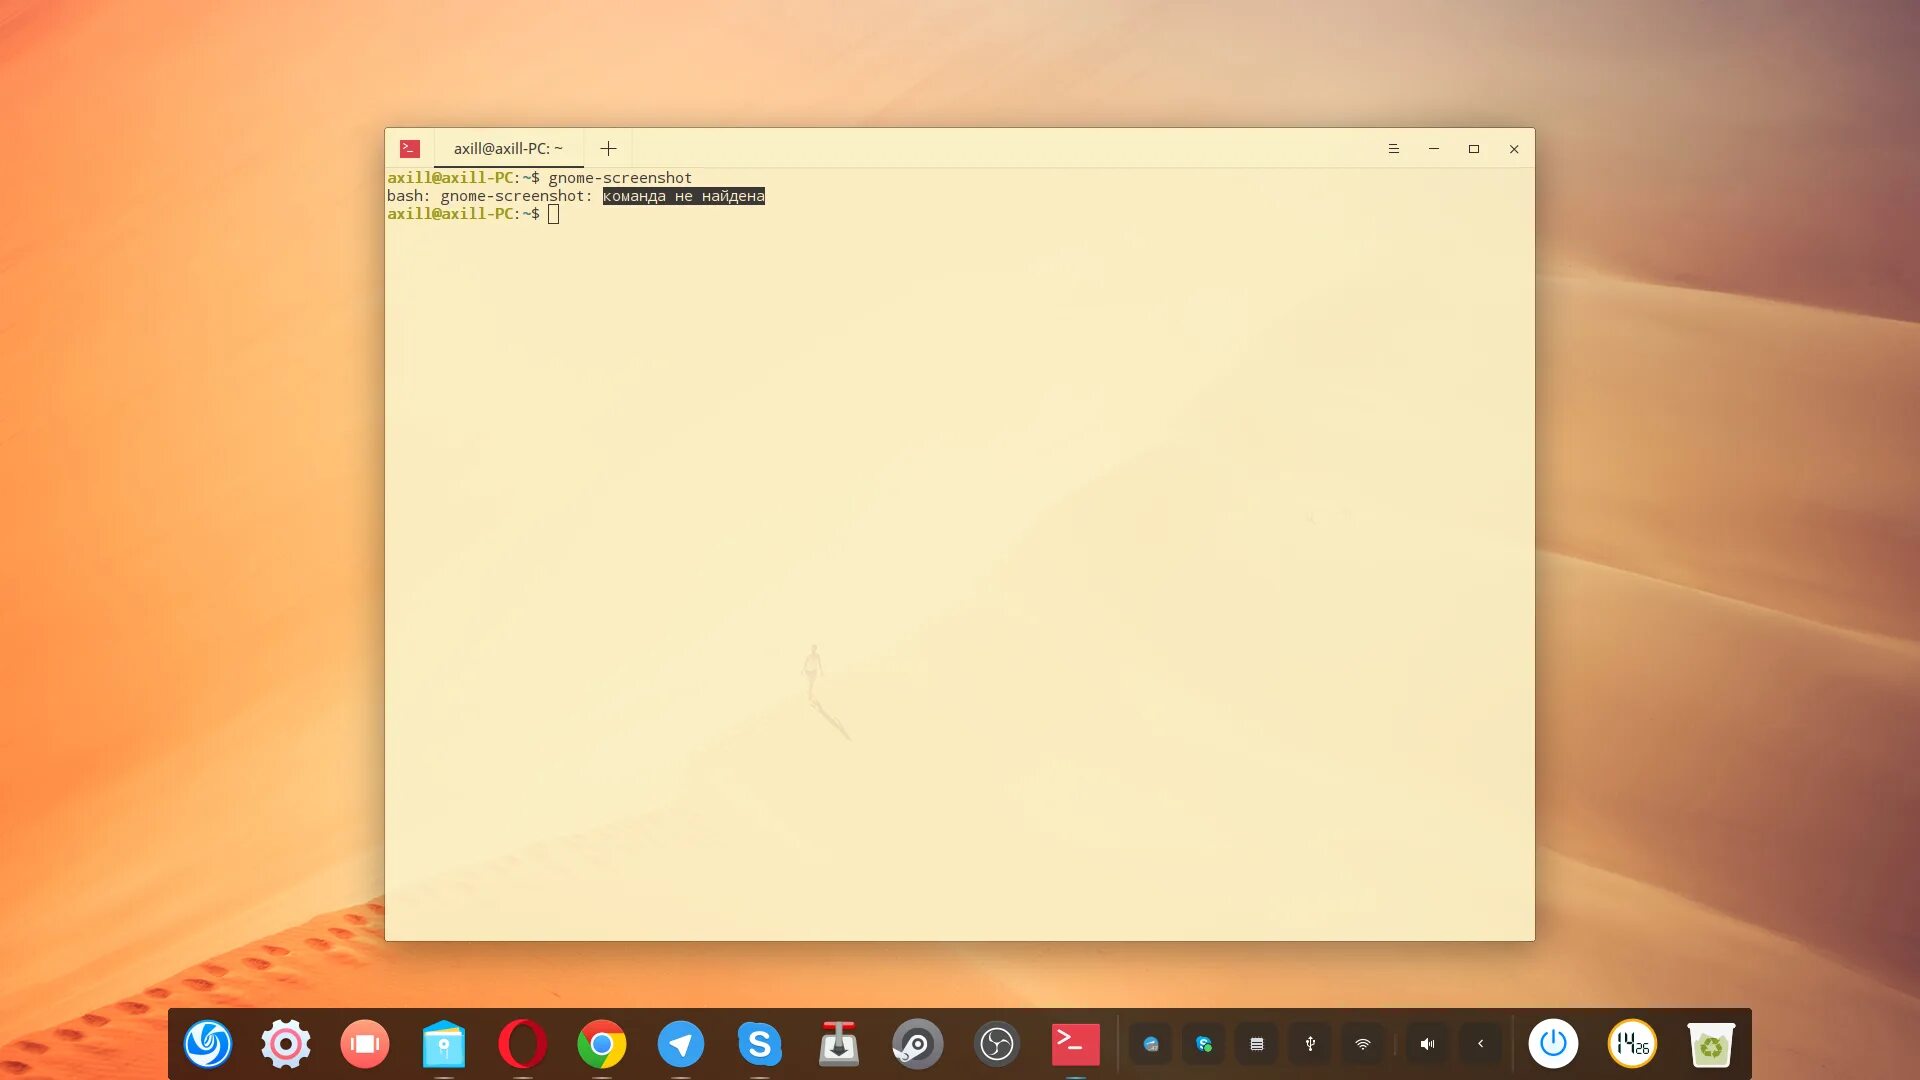Open Telegram from the dock
1920x1080 pixels.
[x=680, y=1044]
